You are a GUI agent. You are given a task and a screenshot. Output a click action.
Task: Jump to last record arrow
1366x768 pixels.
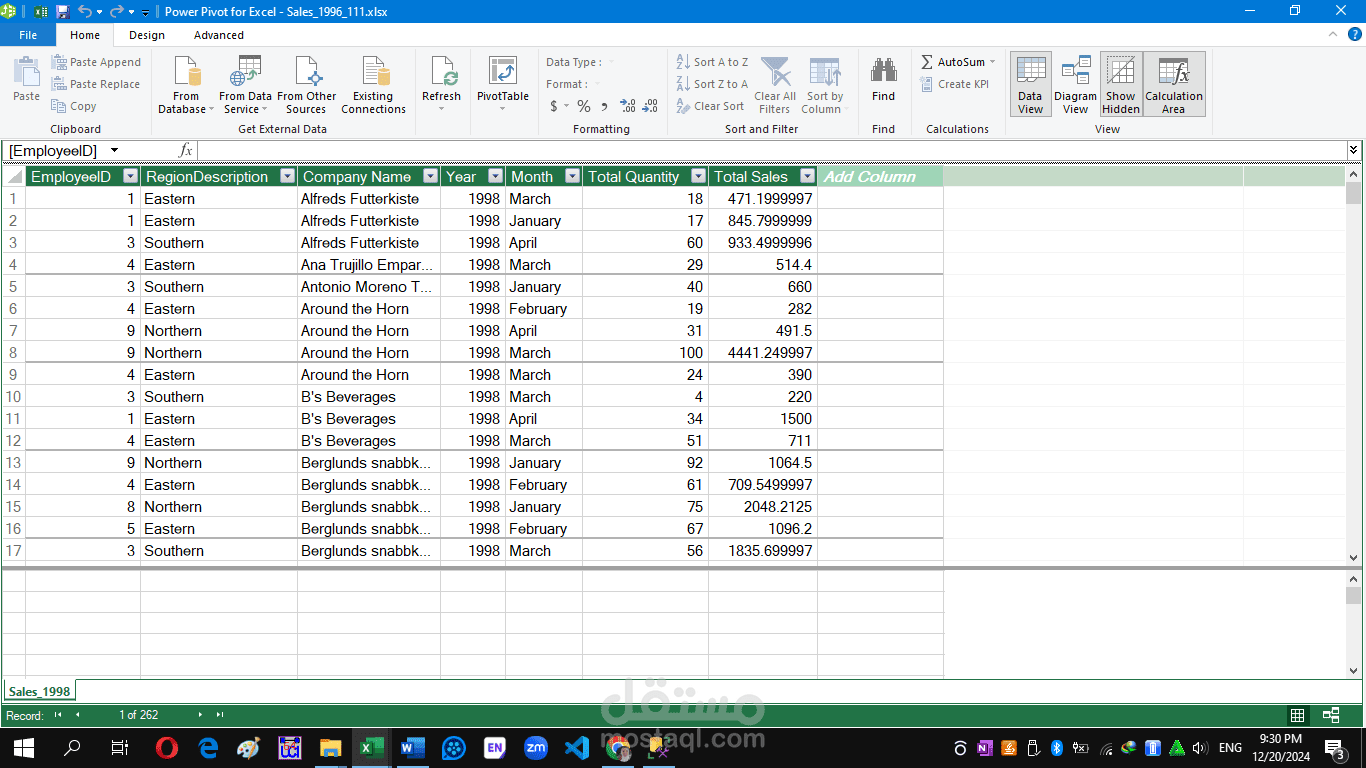[x=220, y=715]
